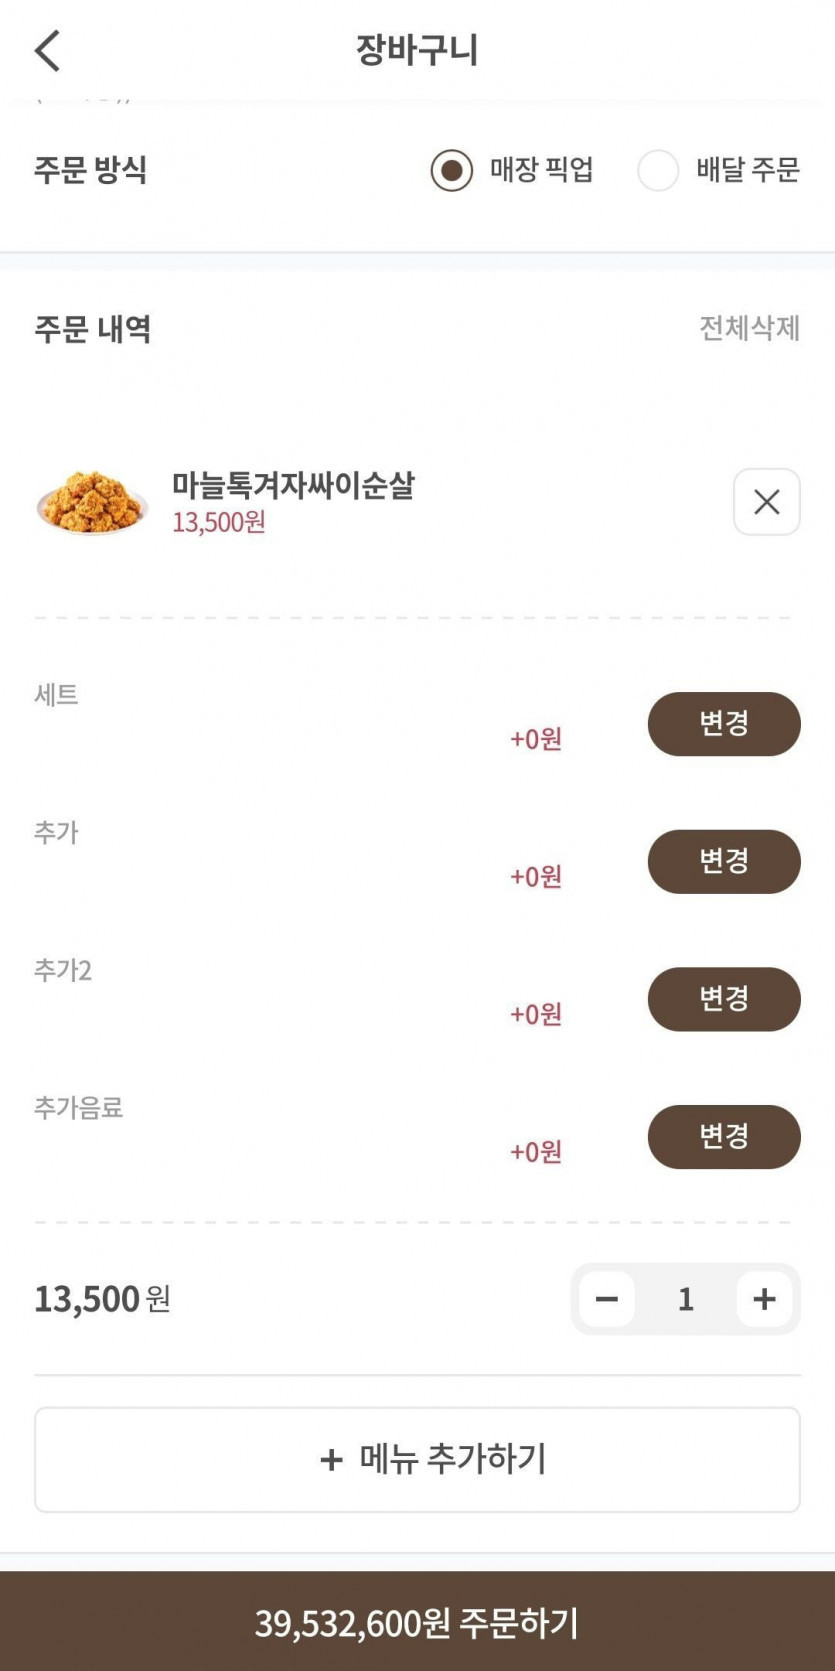Tap the 주문 방식 label
Viewport: 835px width, 1671px height.
(90, 170)
